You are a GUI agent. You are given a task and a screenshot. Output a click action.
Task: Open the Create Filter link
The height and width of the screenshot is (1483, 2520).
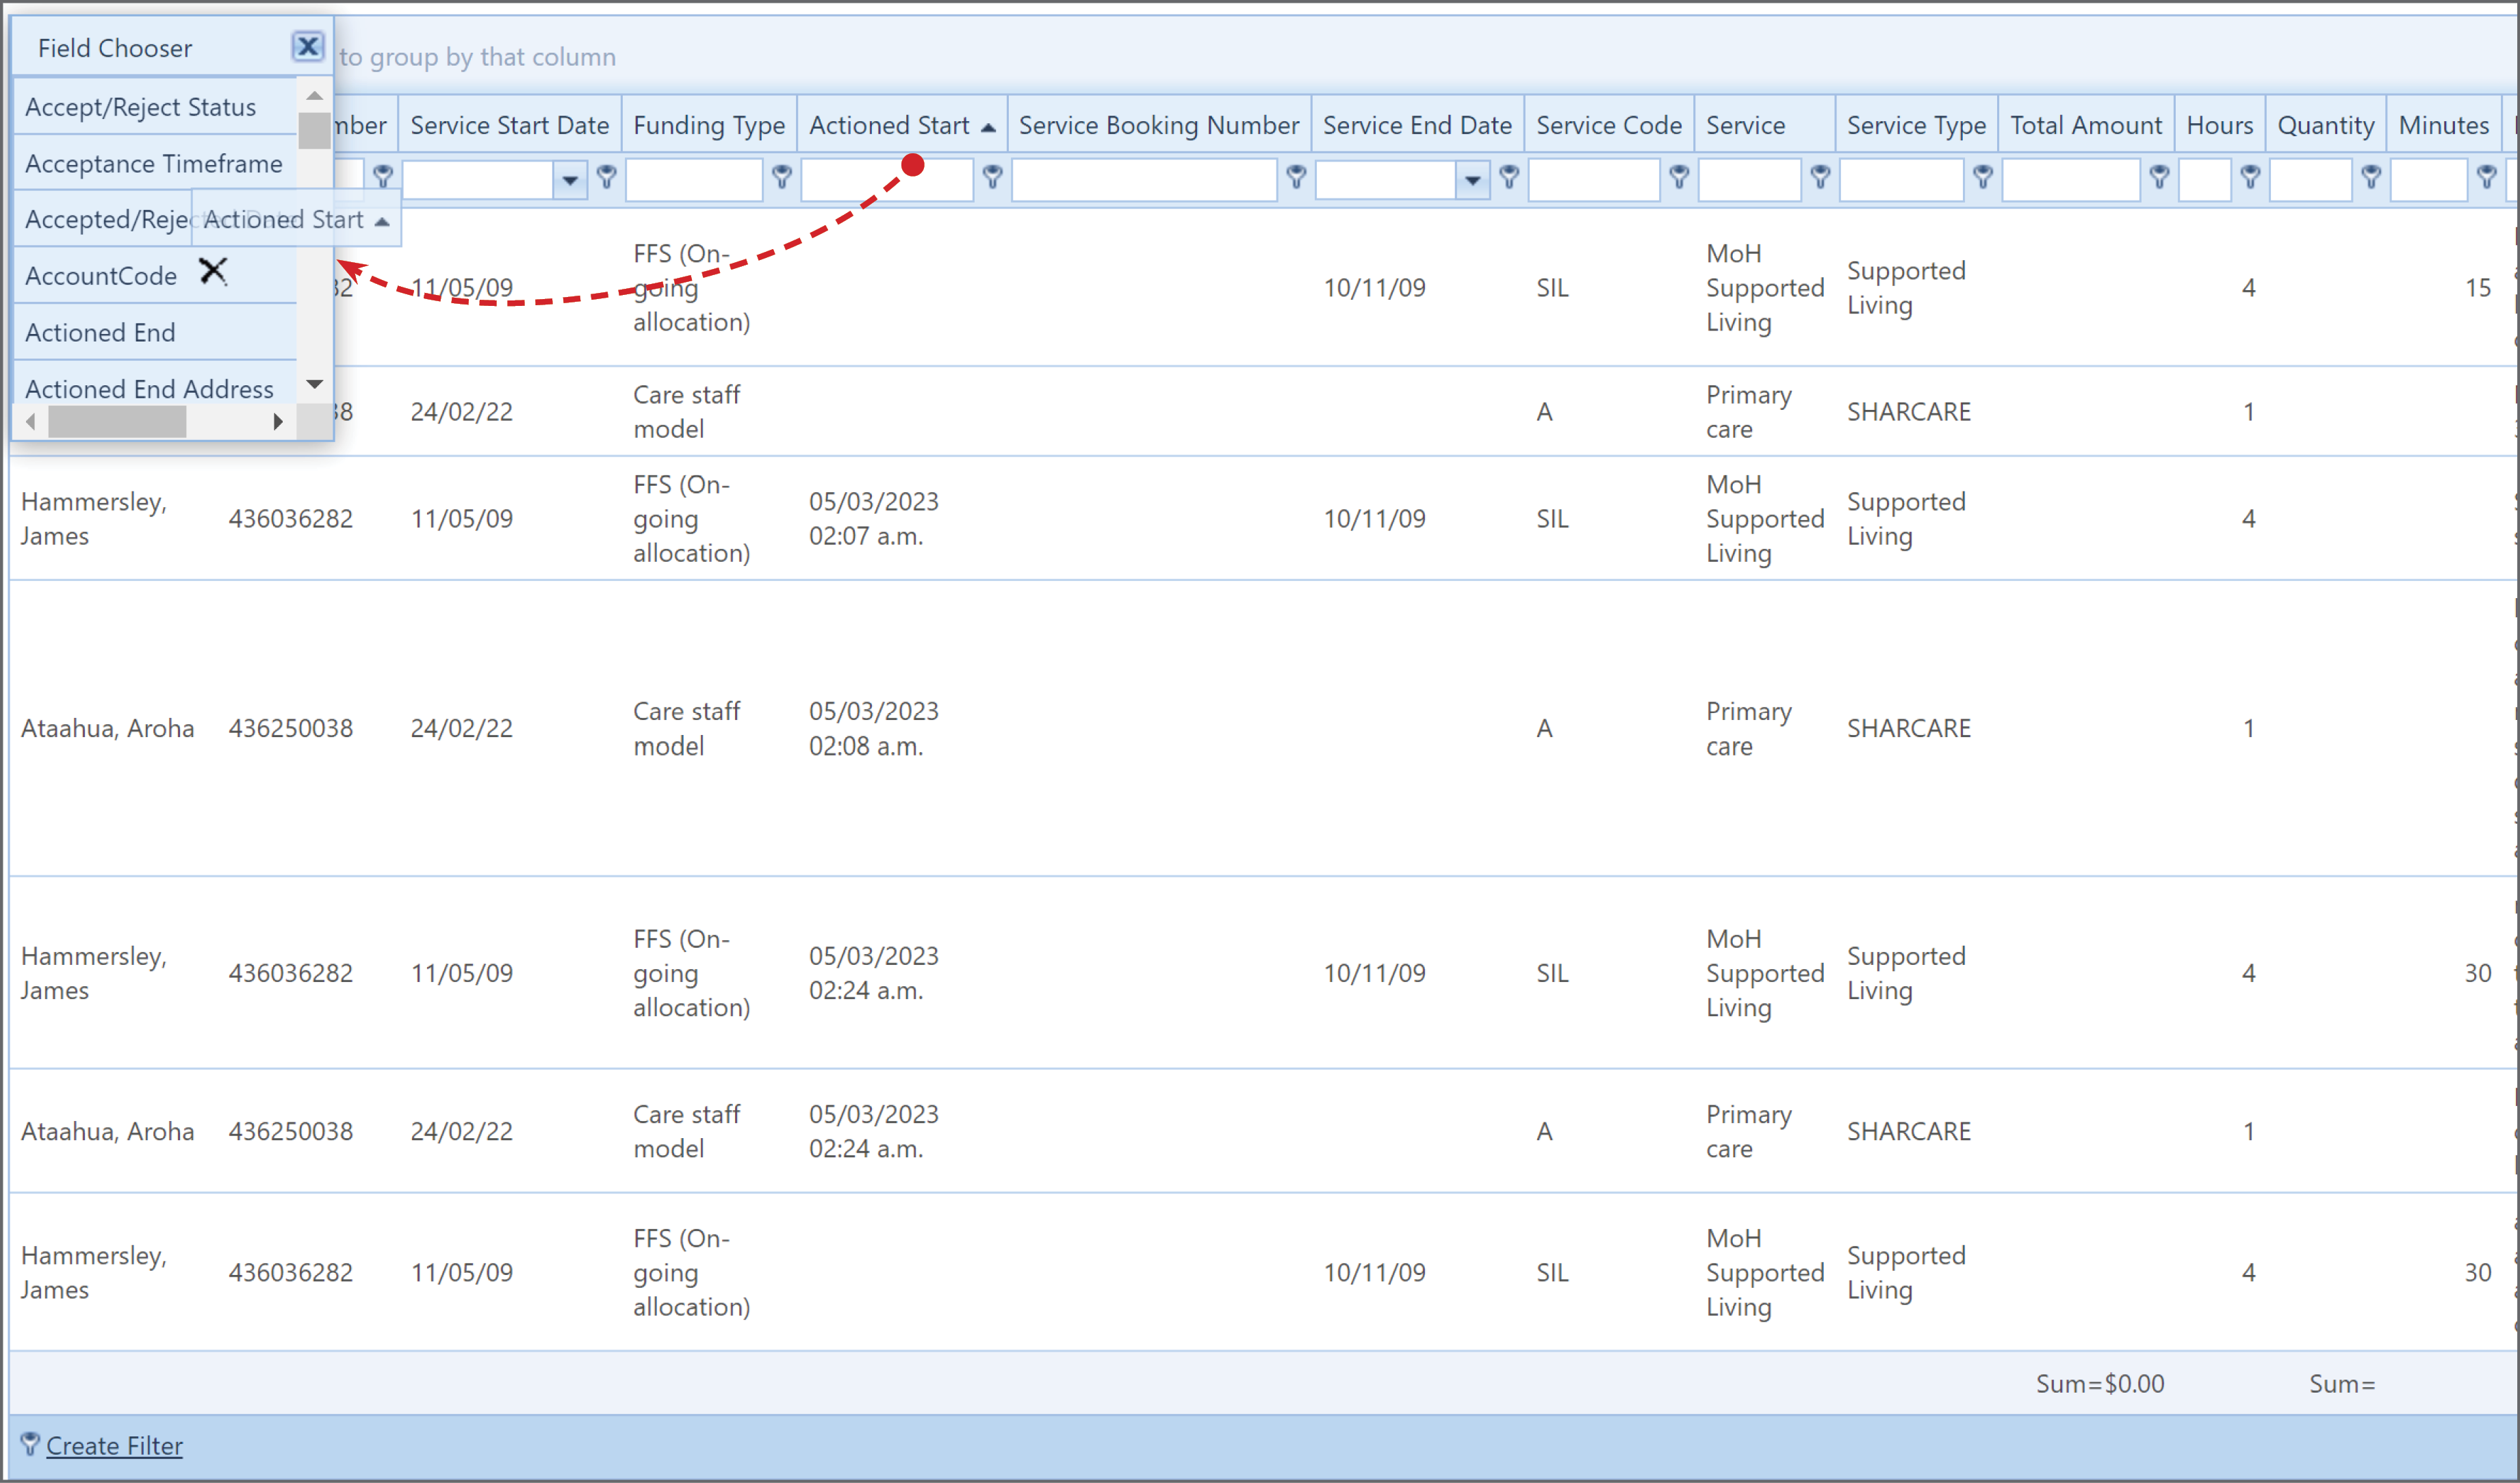(x=114, y=1445)
